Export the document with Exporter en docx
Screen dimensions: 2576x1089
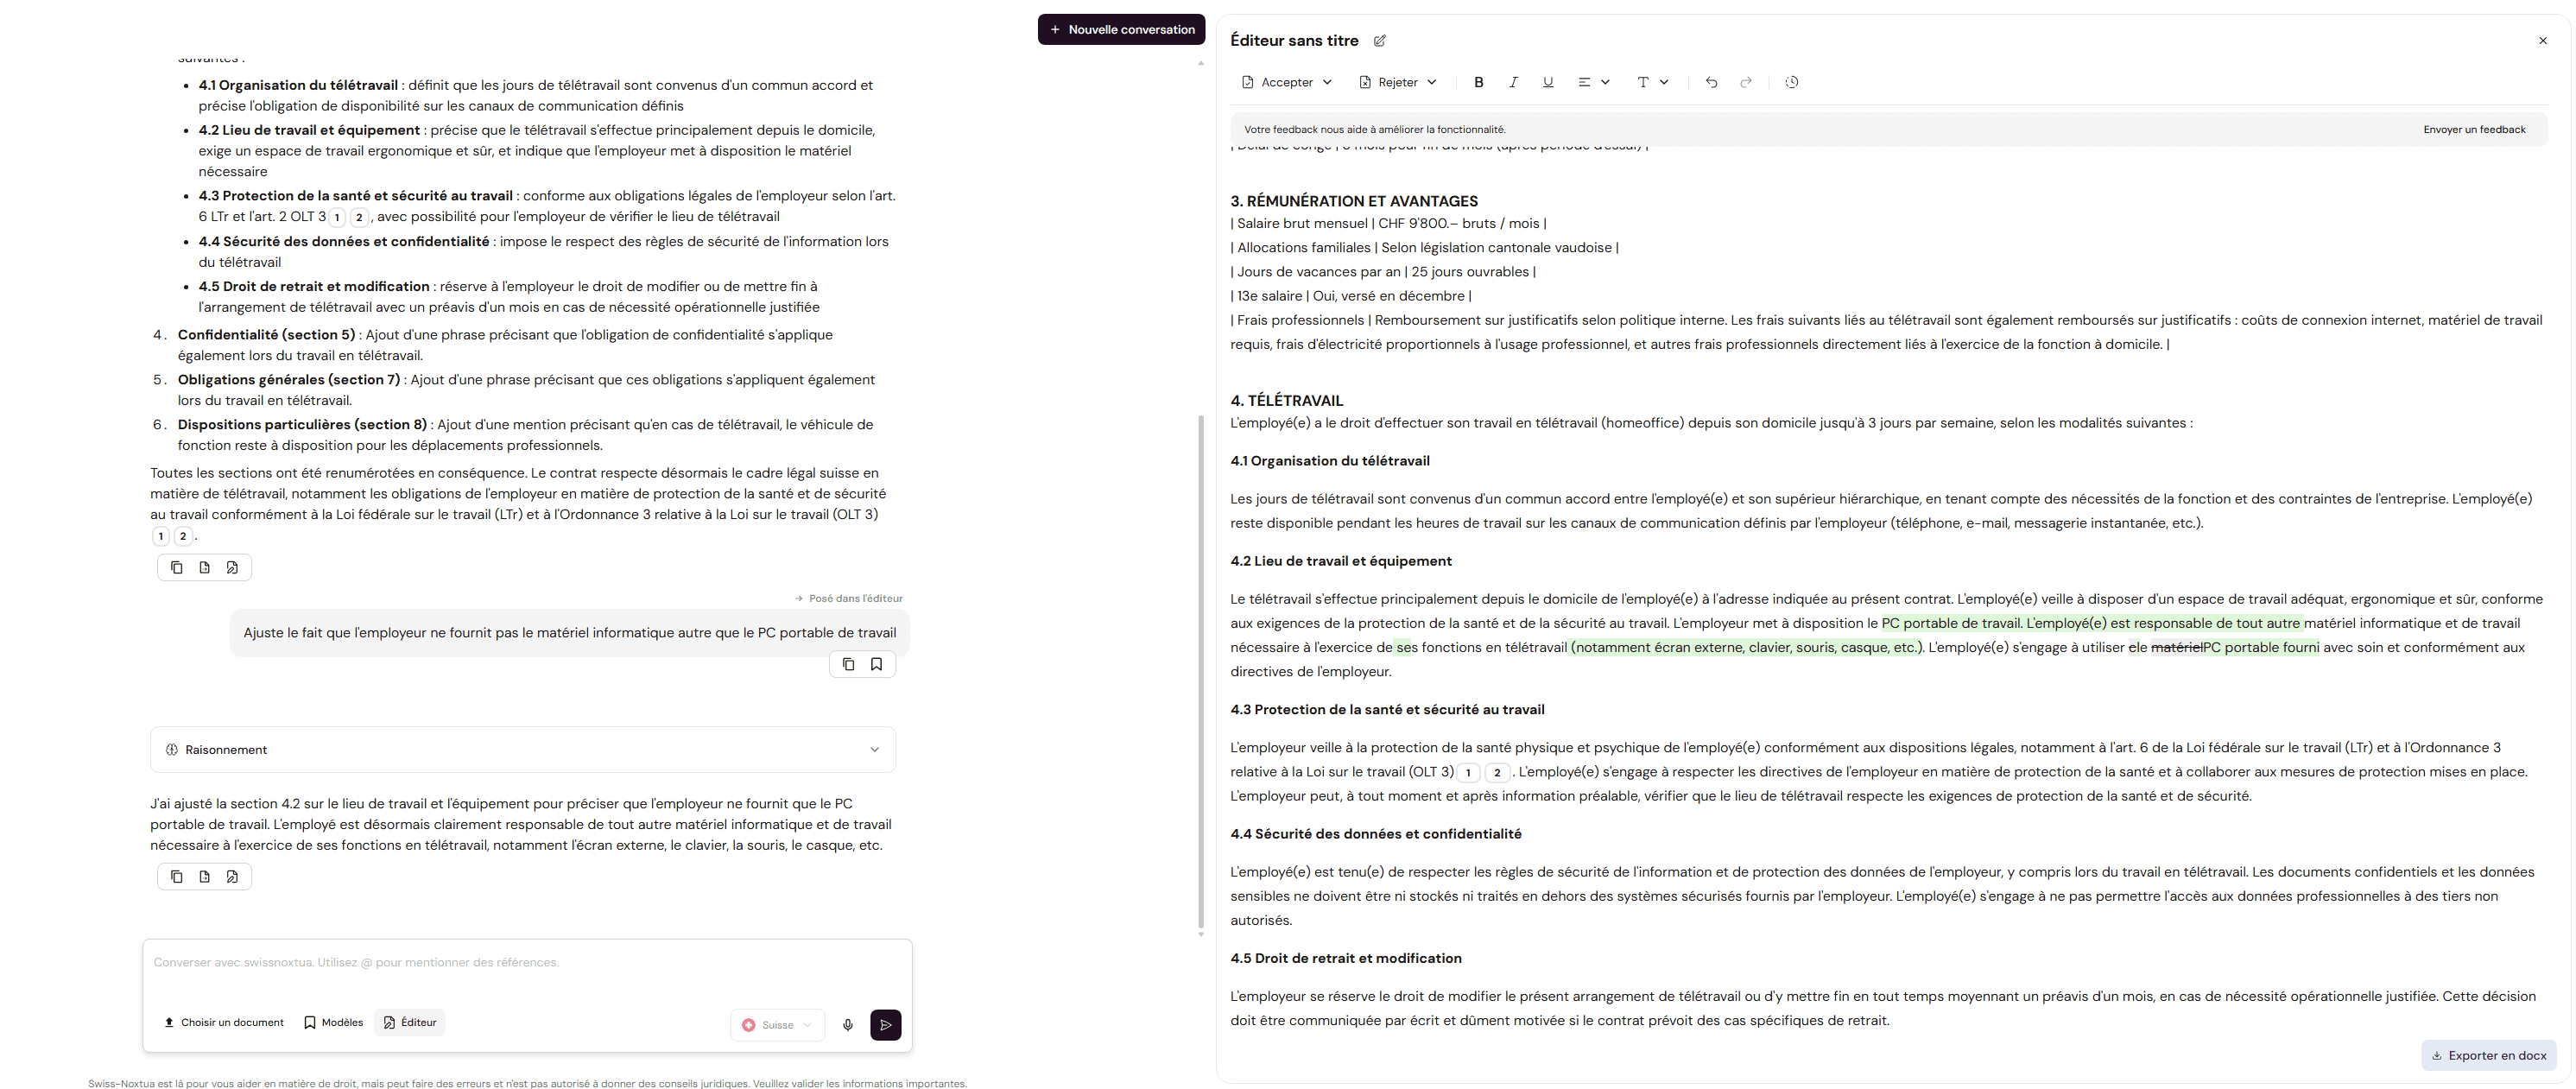point(2489,1055)
